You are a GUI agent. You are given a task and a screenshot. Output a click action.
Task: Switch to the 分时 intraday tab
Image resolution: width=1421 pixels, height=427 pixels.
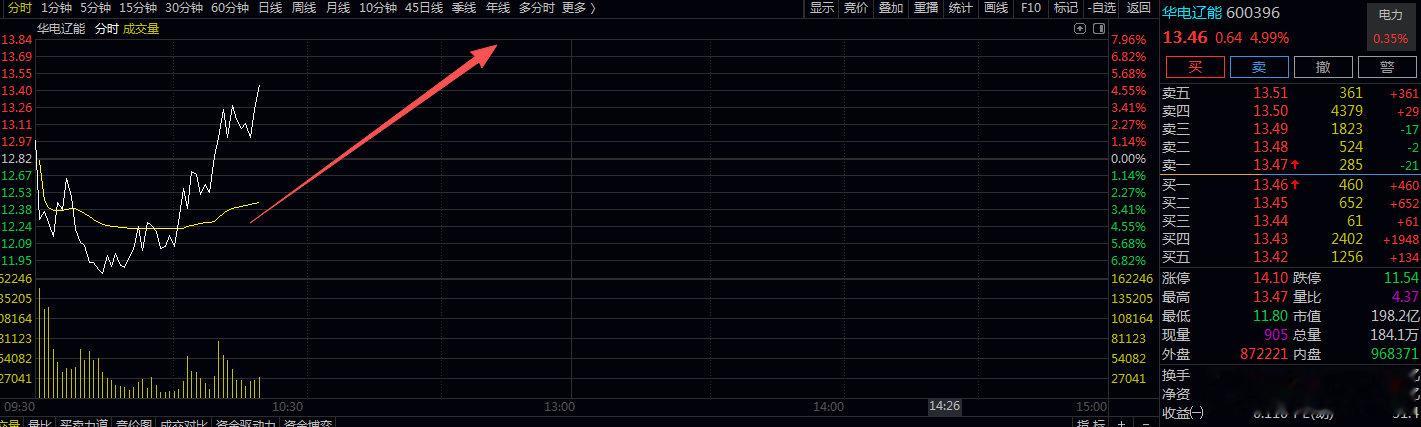coord(20,8)
